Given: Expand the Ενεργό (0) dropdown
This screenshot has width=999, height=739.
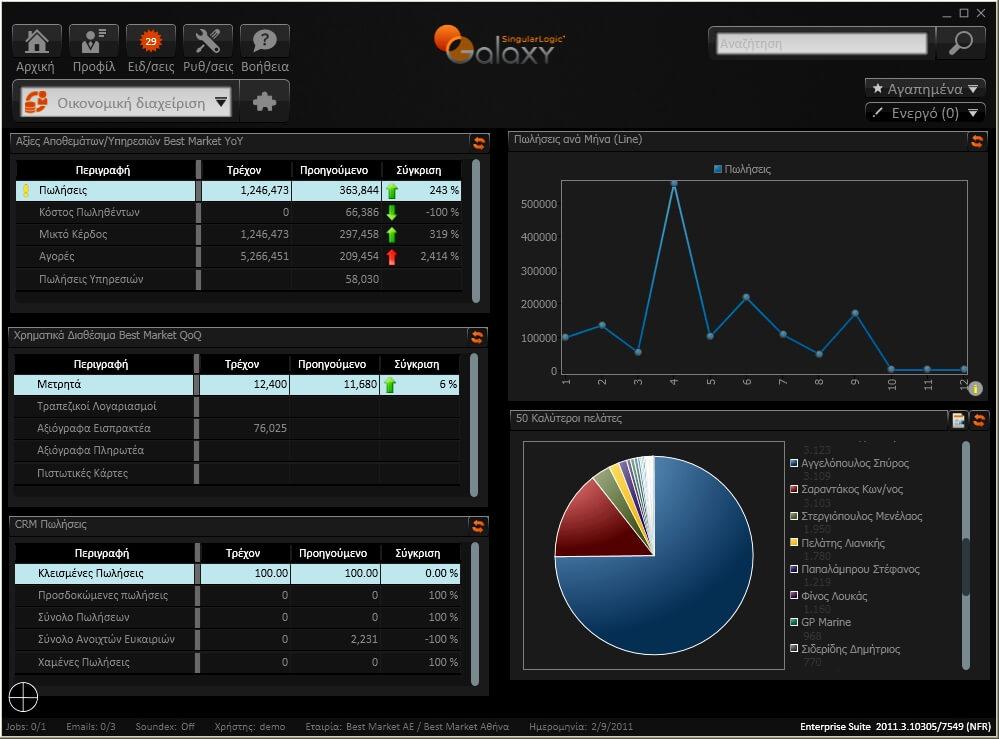Looking at the screenshot, I should 925,113.
